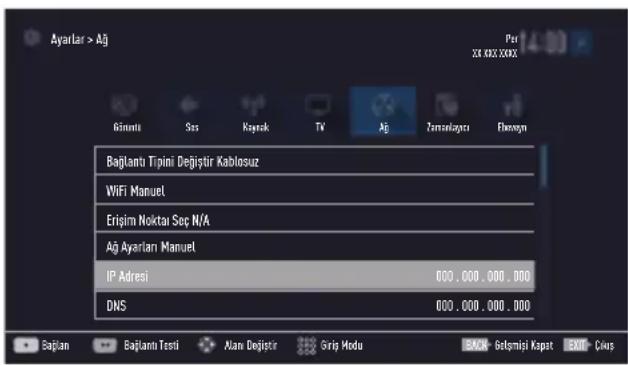Open the Ebeveyn parental settings icon

click(x=512, y=105)
